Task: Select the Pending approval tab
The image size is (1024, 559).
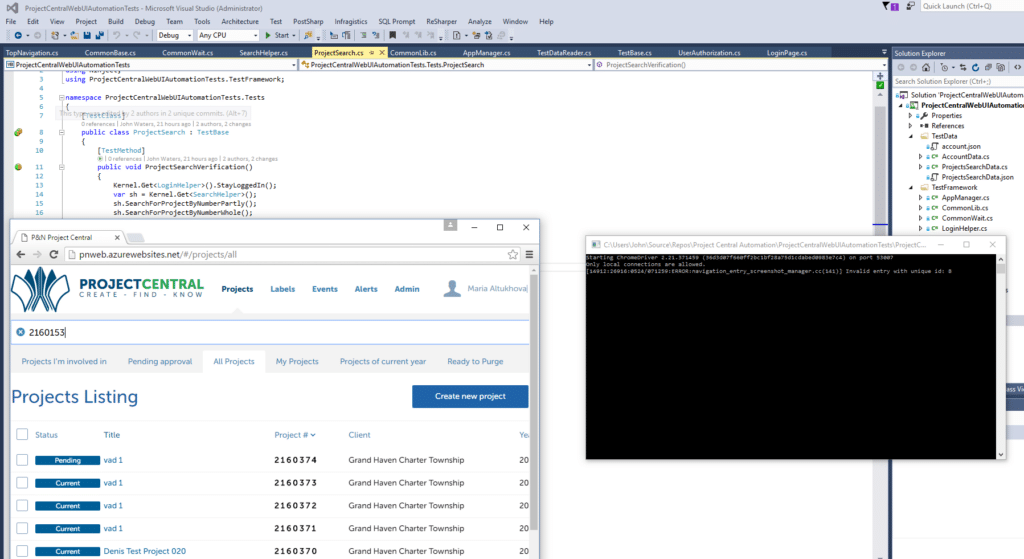Action: tap(160, 361)
